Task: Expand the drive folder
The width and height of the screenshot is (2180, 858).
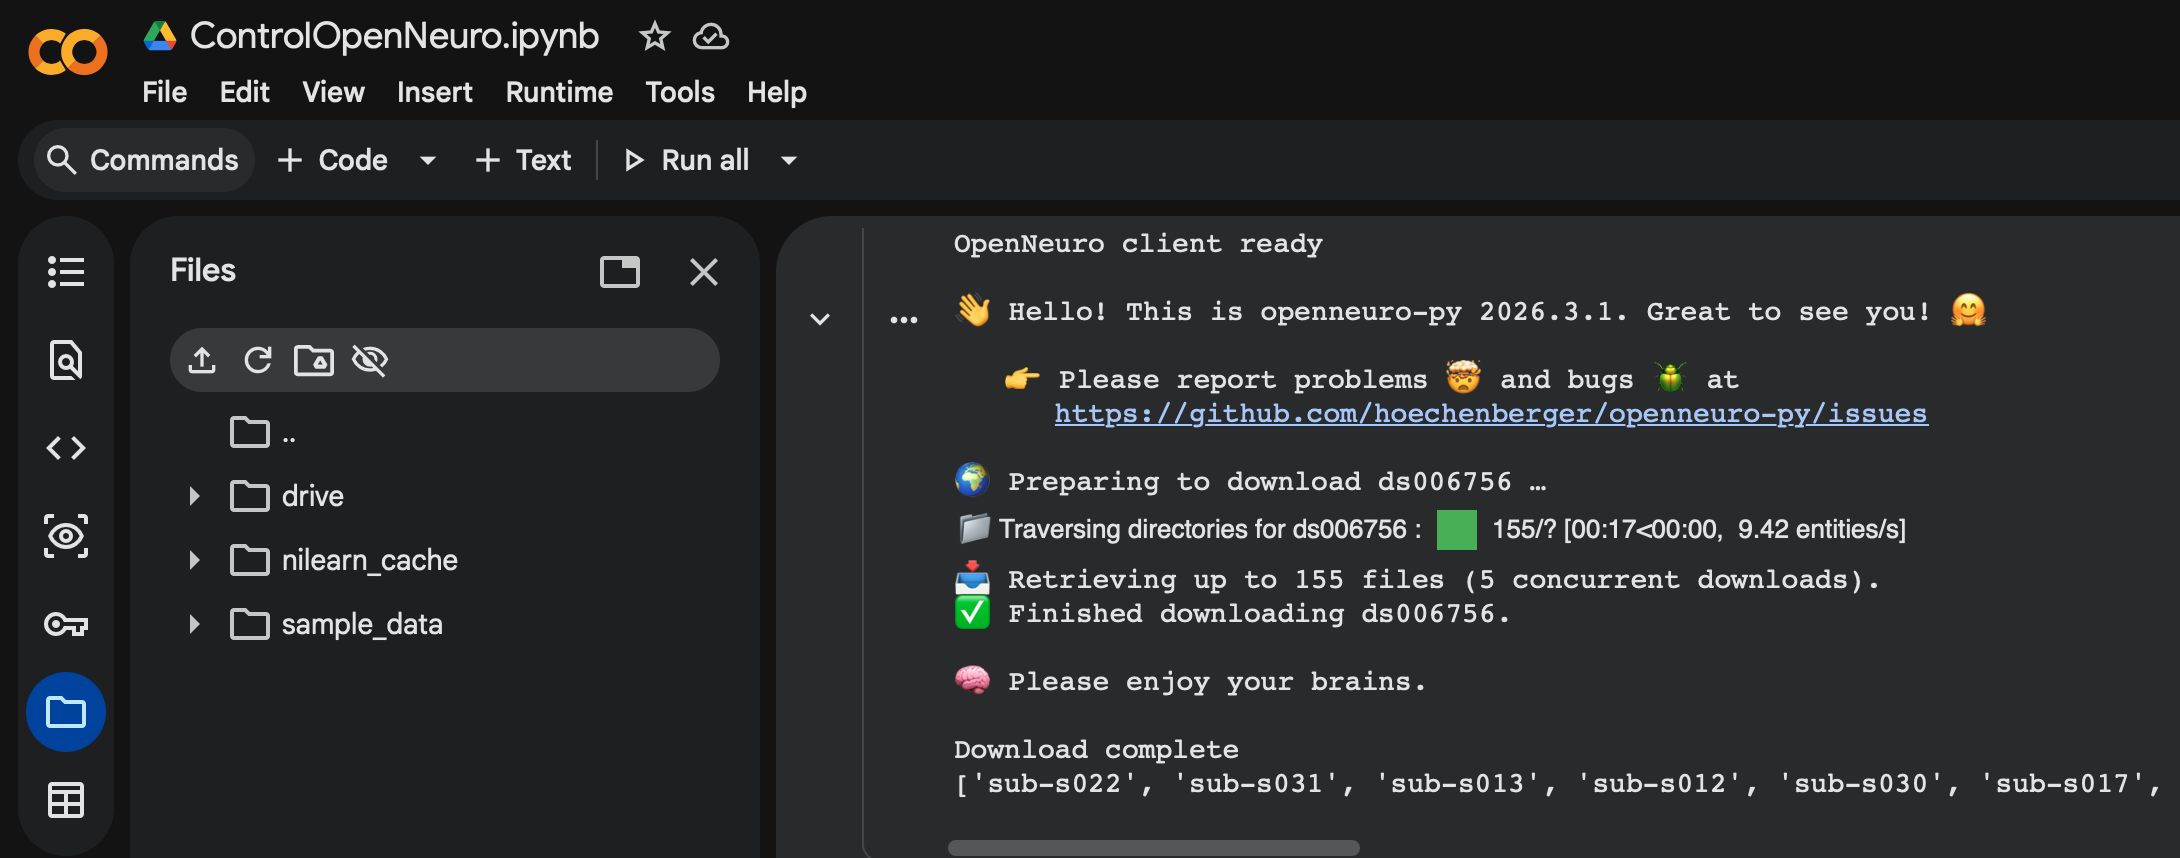Action: 195,496
